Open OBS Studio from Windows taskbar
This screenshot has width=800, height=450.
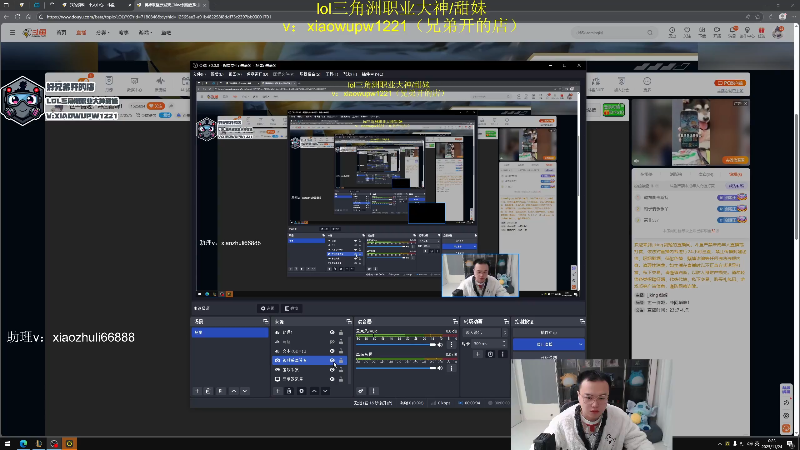click(54, 443)
